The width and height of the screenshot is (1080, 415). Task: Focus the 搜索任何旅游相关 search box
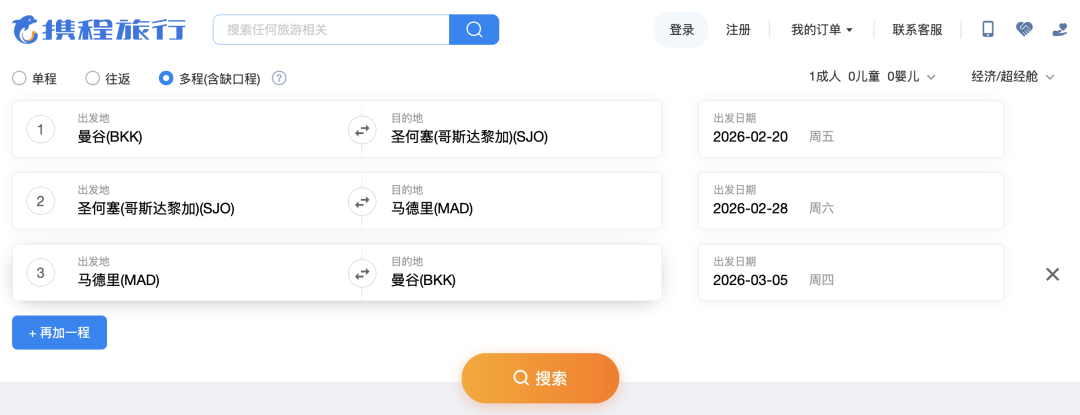331,30
